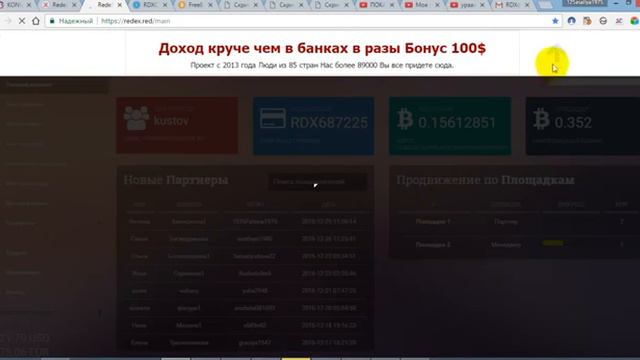Click the 'Продвижение по Площадкам' heading

click(485, 180)
